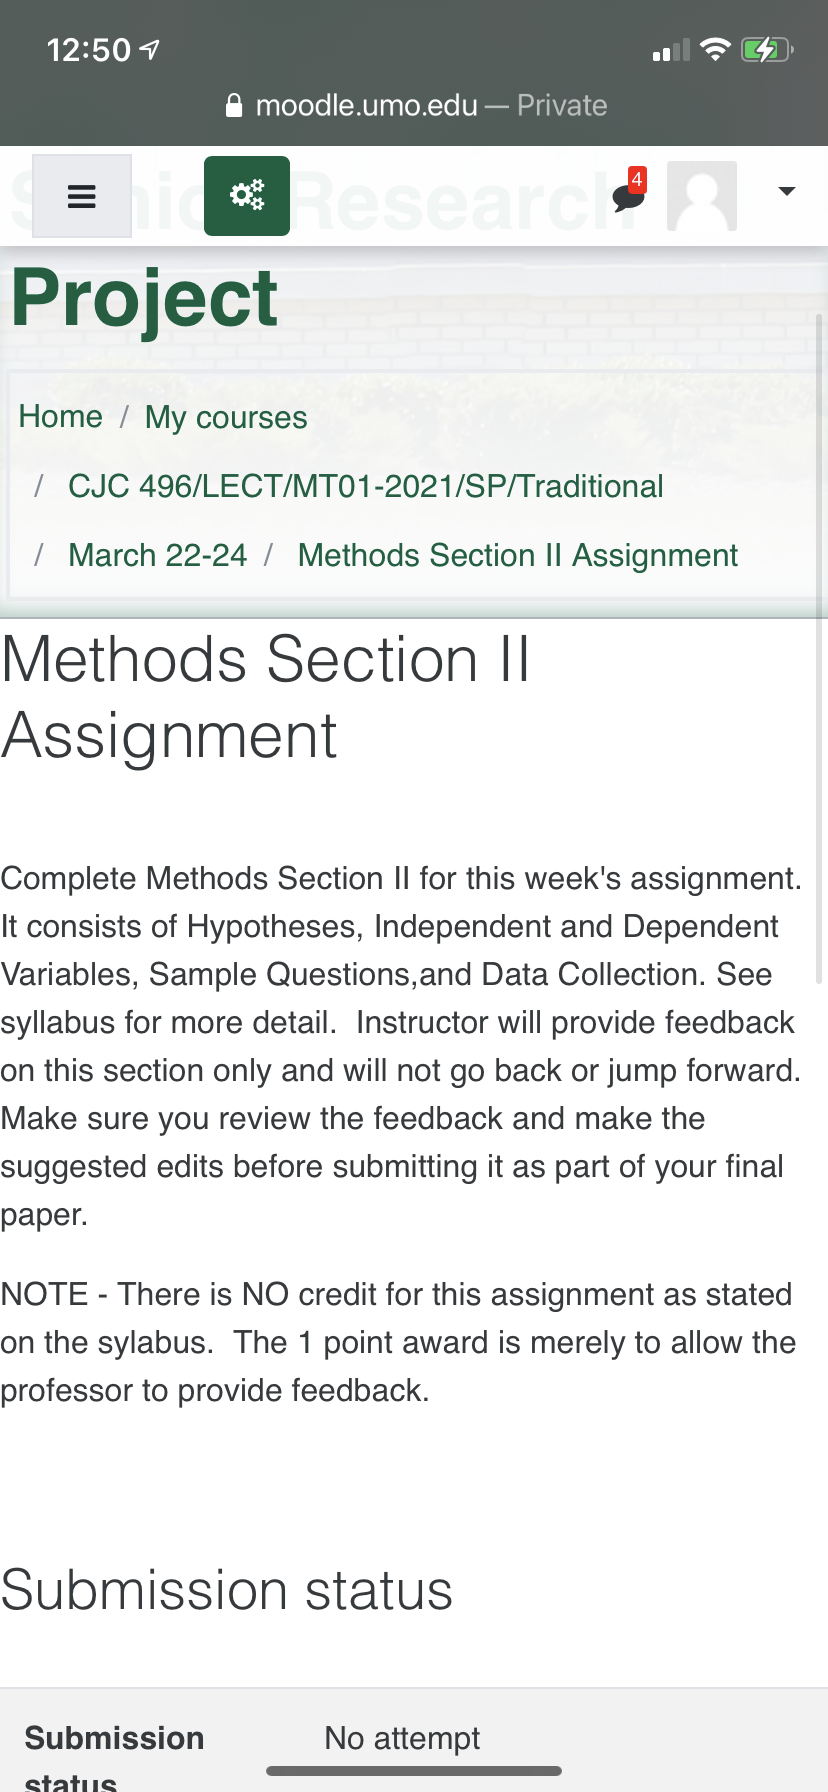828x1792 pixels.
Task: Click Methods Section II Assignment breadcrumb
Action: [x=517, y=555]
